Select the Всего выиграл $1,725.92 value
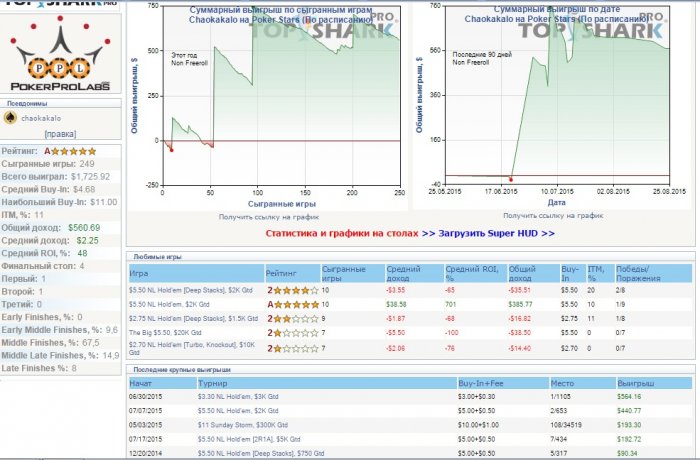The image size is (700, 460). coord(90,177)
